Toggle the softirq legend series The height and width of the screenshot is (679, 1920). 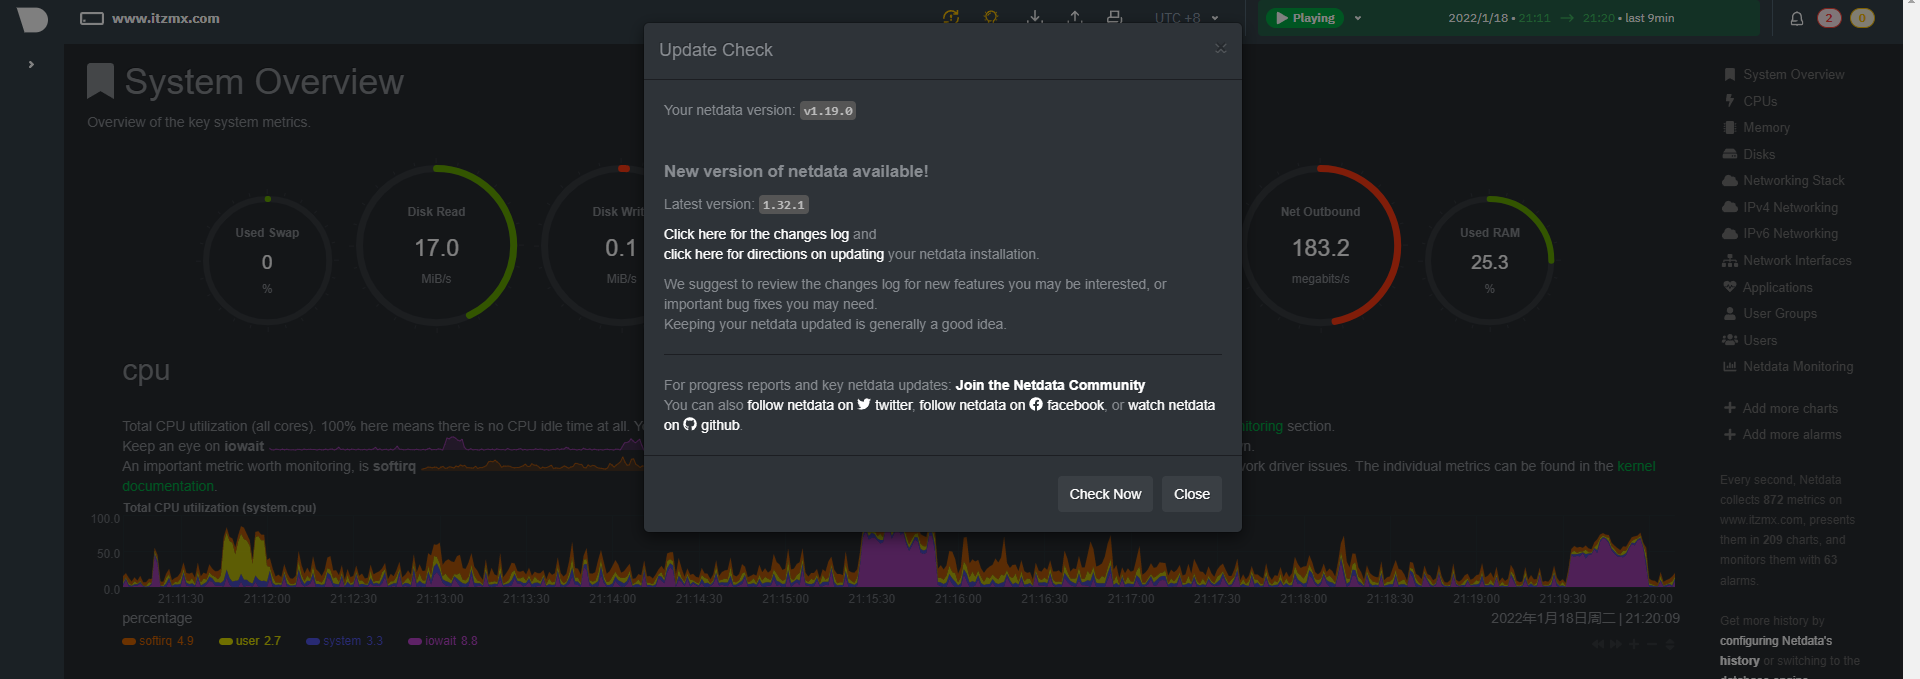158,641
